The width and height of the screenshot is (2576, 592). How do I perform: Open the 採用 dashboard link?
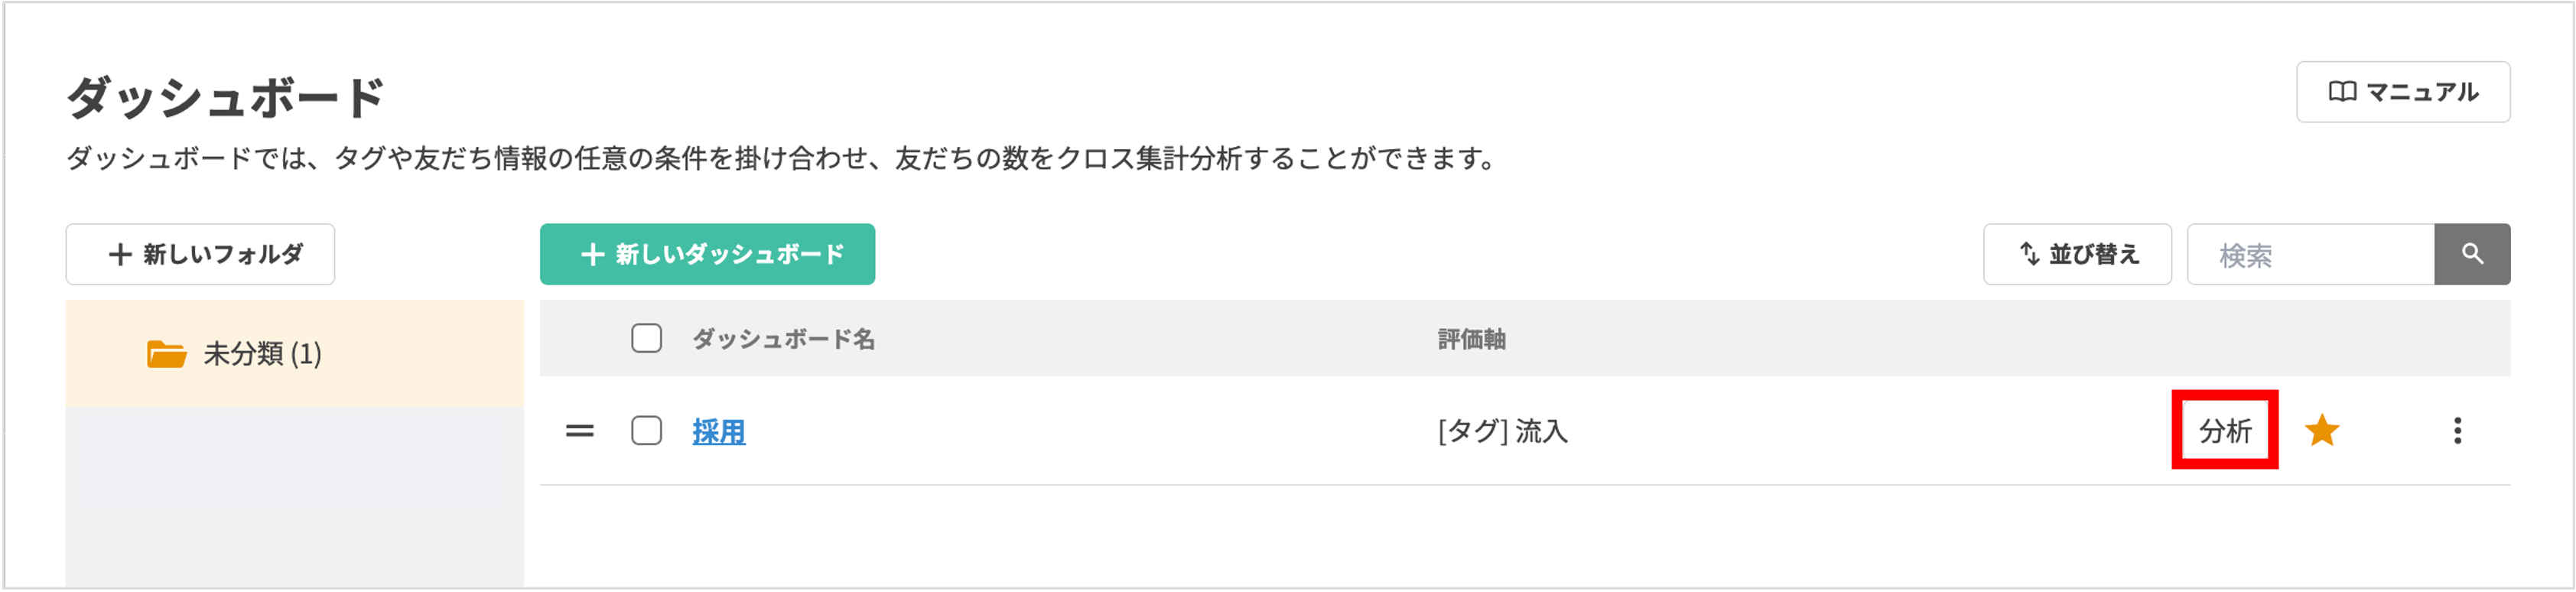[x=719, y=431]
